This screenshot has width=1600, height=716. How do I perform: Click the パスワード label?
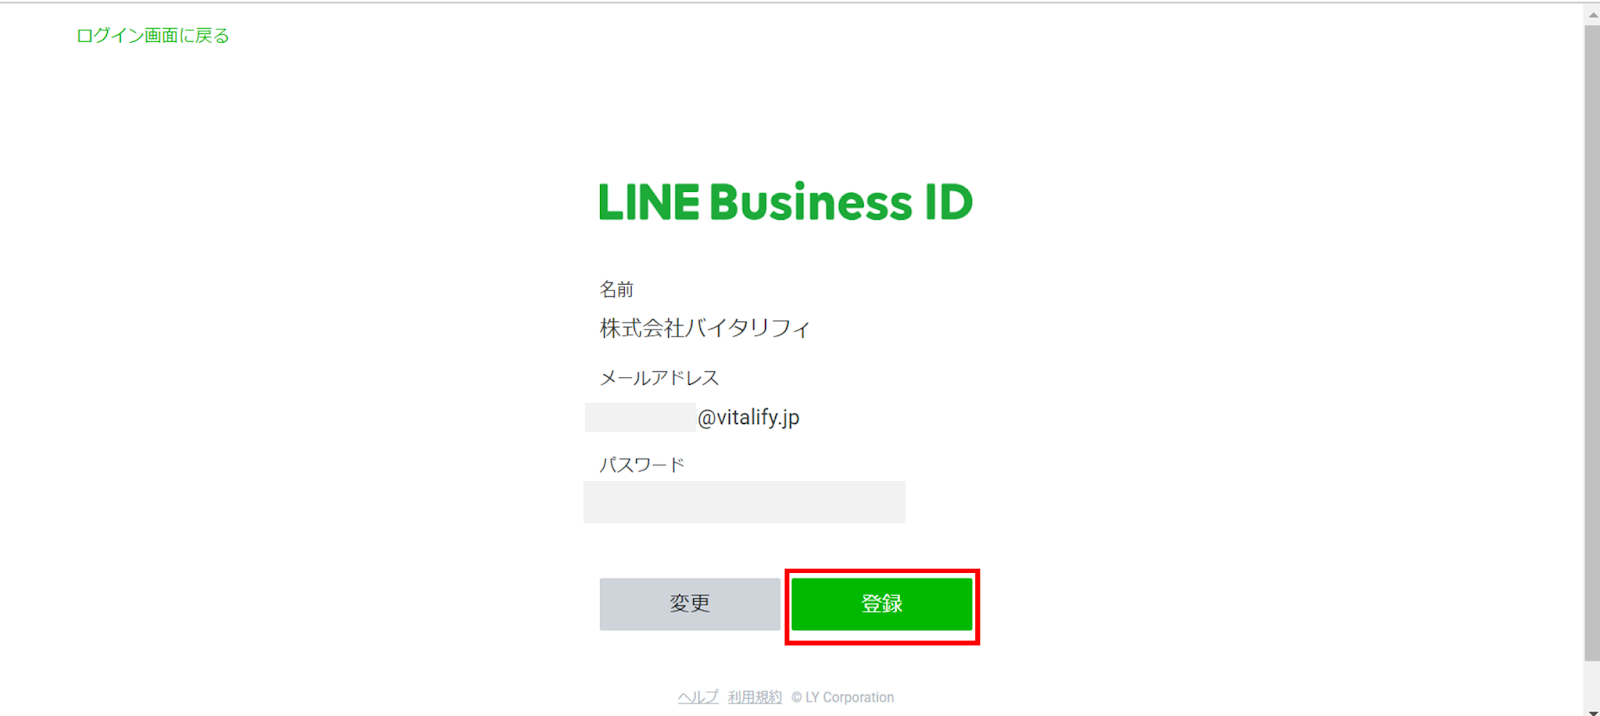[642, 465]
